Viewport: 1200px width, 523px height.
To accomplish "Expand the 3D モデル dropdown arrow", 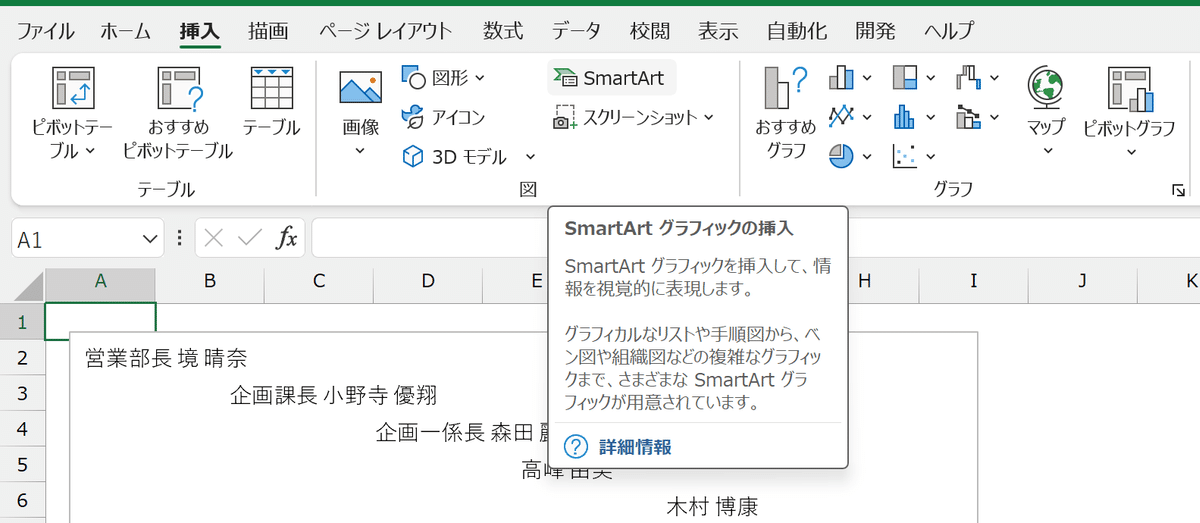I will 530,157.
